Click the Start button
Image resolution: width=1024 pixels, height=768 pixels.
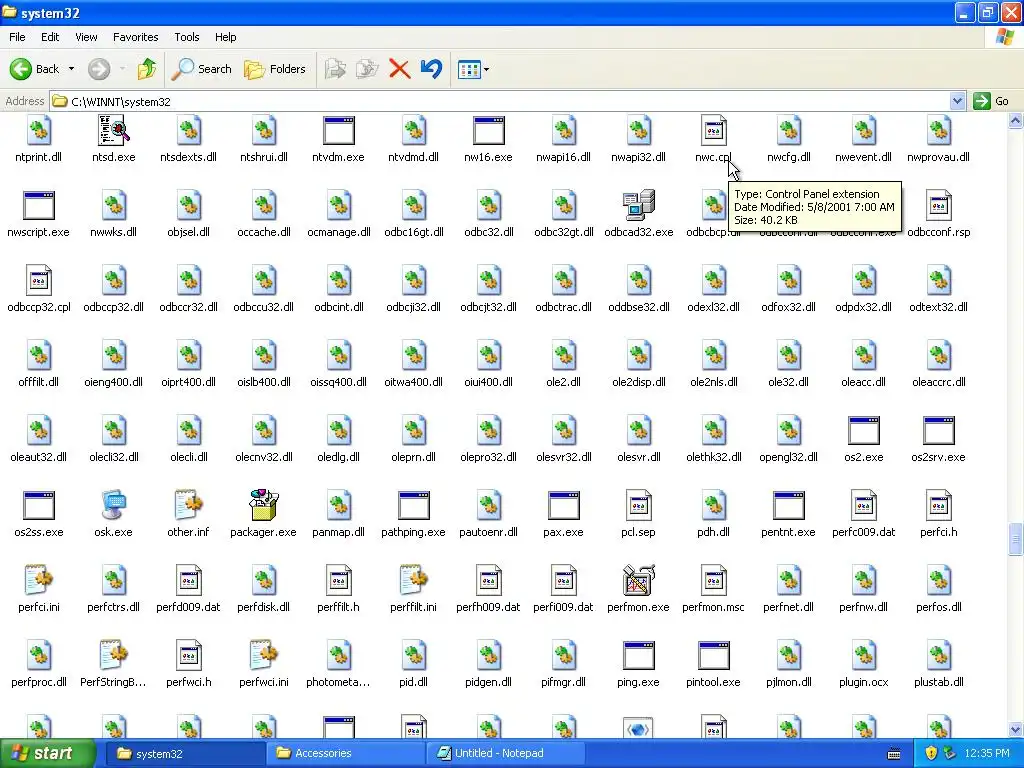coord(46,754)
